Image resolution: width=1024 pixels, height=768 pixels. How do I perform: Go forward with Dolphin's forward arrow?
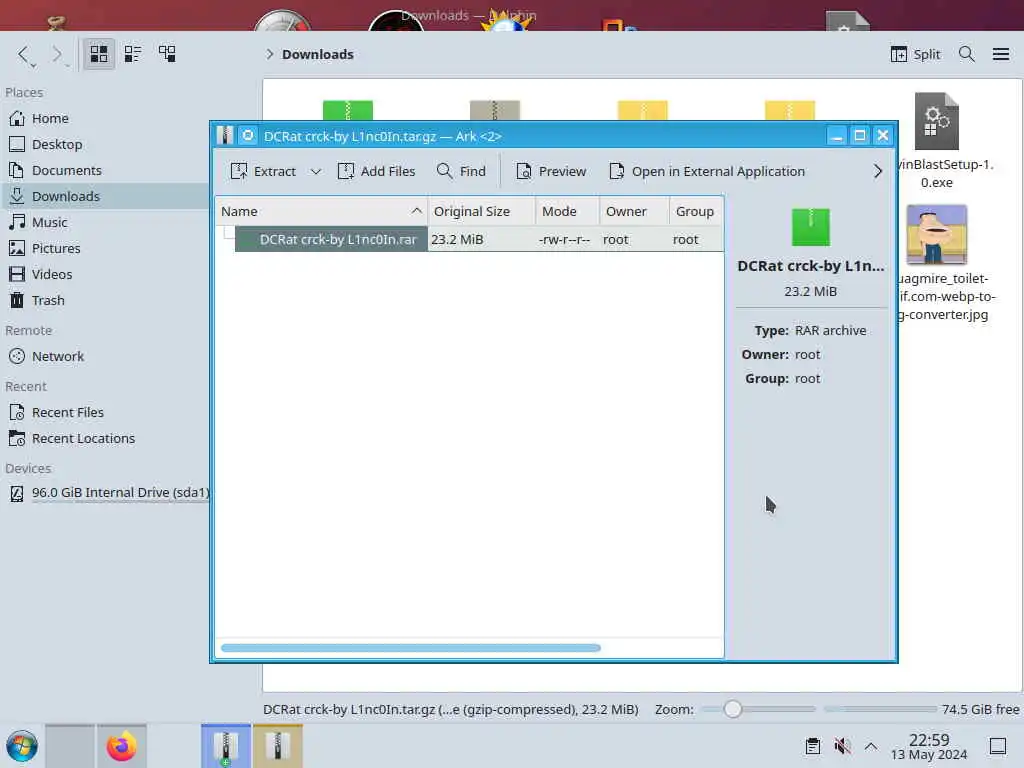pos(59,55)
